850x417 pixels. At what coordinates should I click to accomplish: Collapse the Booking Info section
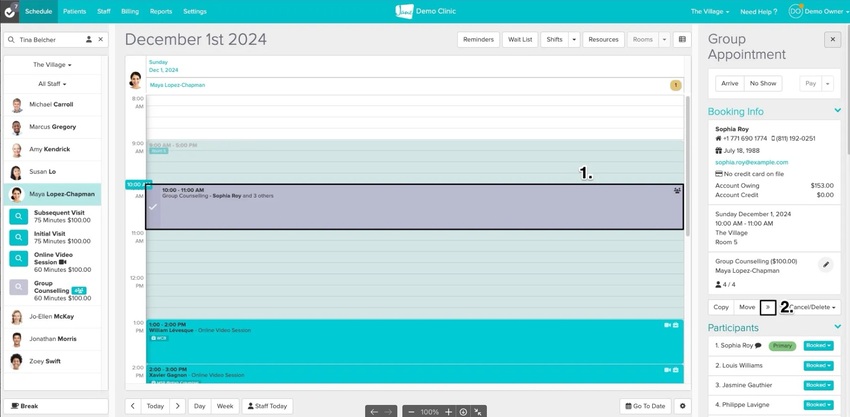coord(838,111)
